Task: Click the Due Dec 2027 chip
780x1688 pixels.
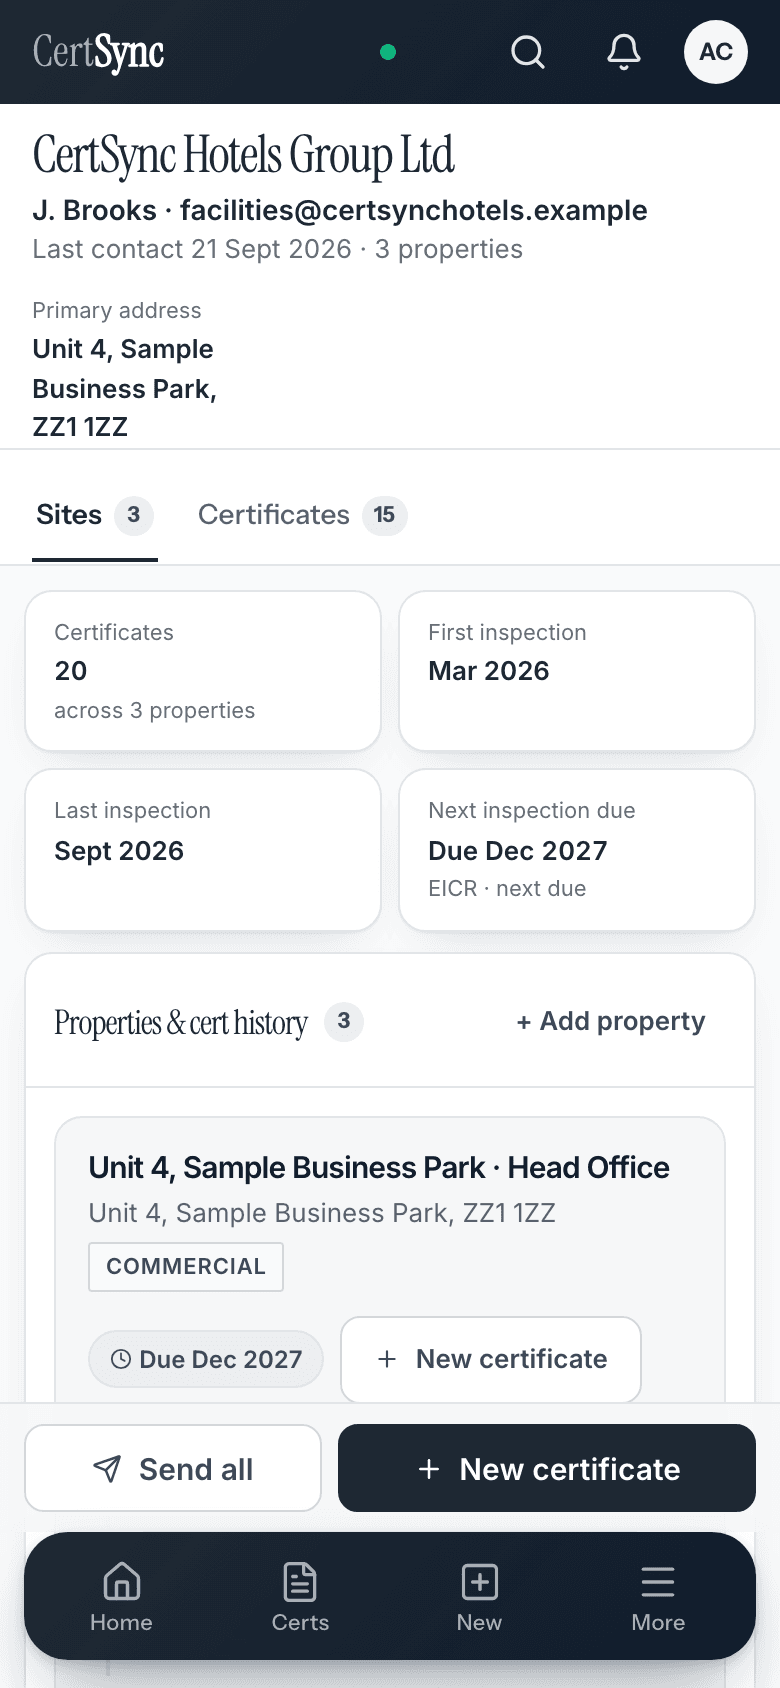Action: [206, 1359]
